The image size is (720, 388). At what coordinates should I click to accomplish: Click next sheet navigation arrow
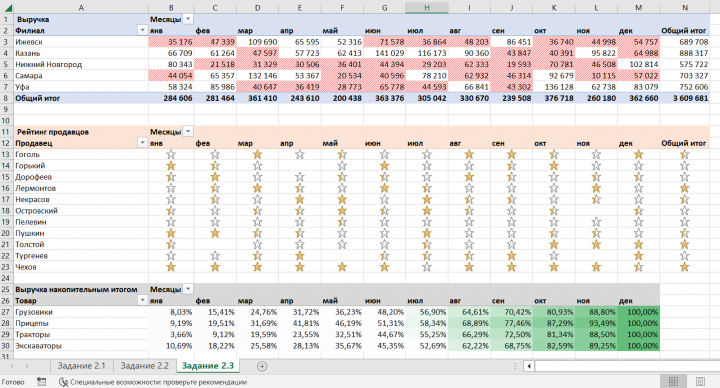click(x=27, y=366)
